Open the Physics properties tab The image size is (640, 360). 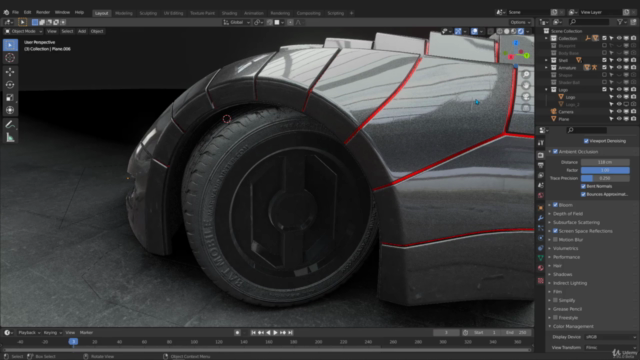pos(541,238)
